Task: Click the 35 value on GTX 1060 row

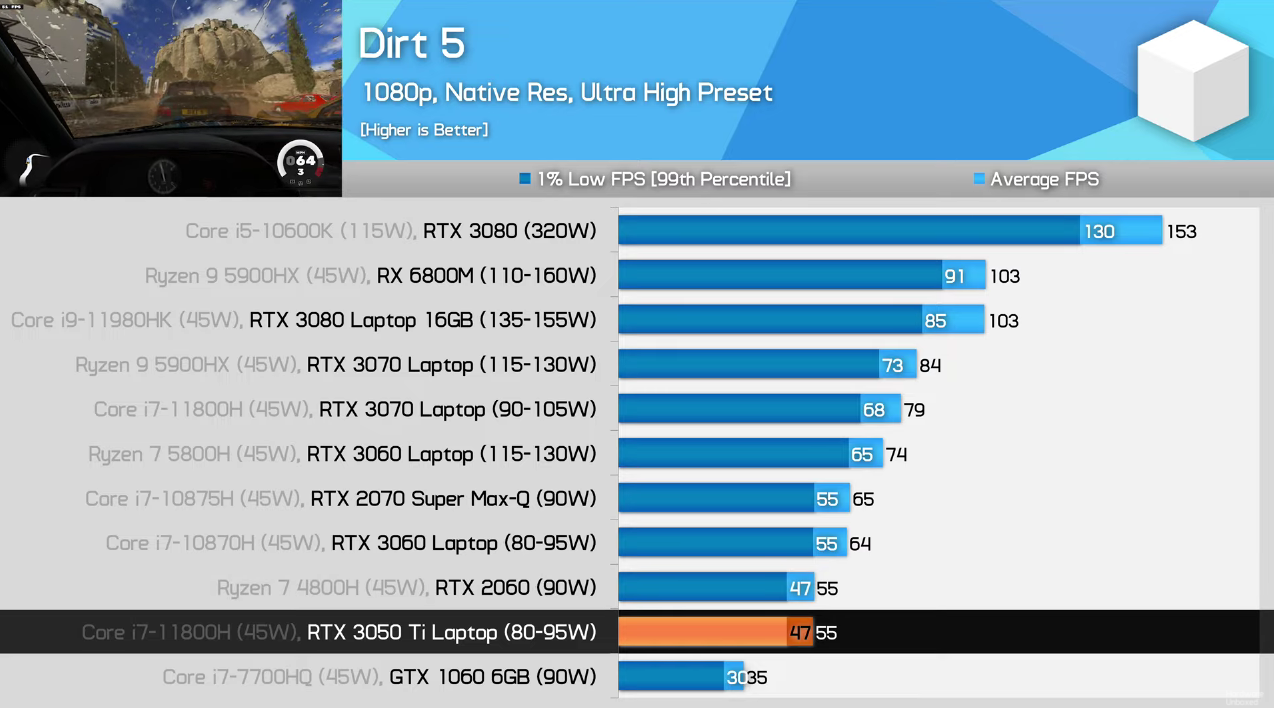Action: (x=757, y=678)
